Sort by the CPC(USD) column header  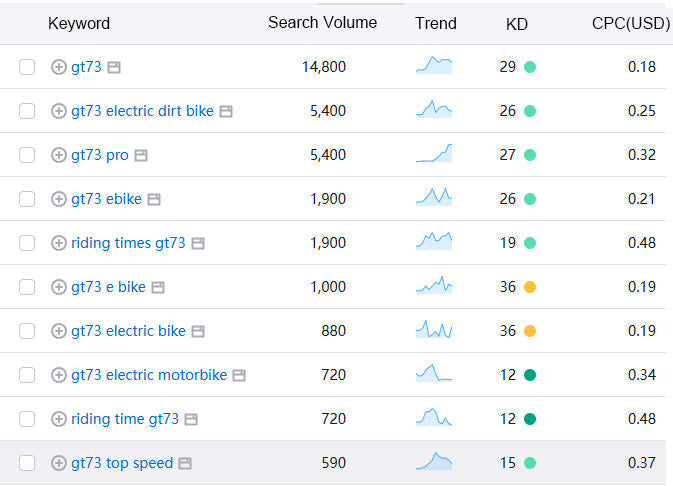click(x=631, y=24)
